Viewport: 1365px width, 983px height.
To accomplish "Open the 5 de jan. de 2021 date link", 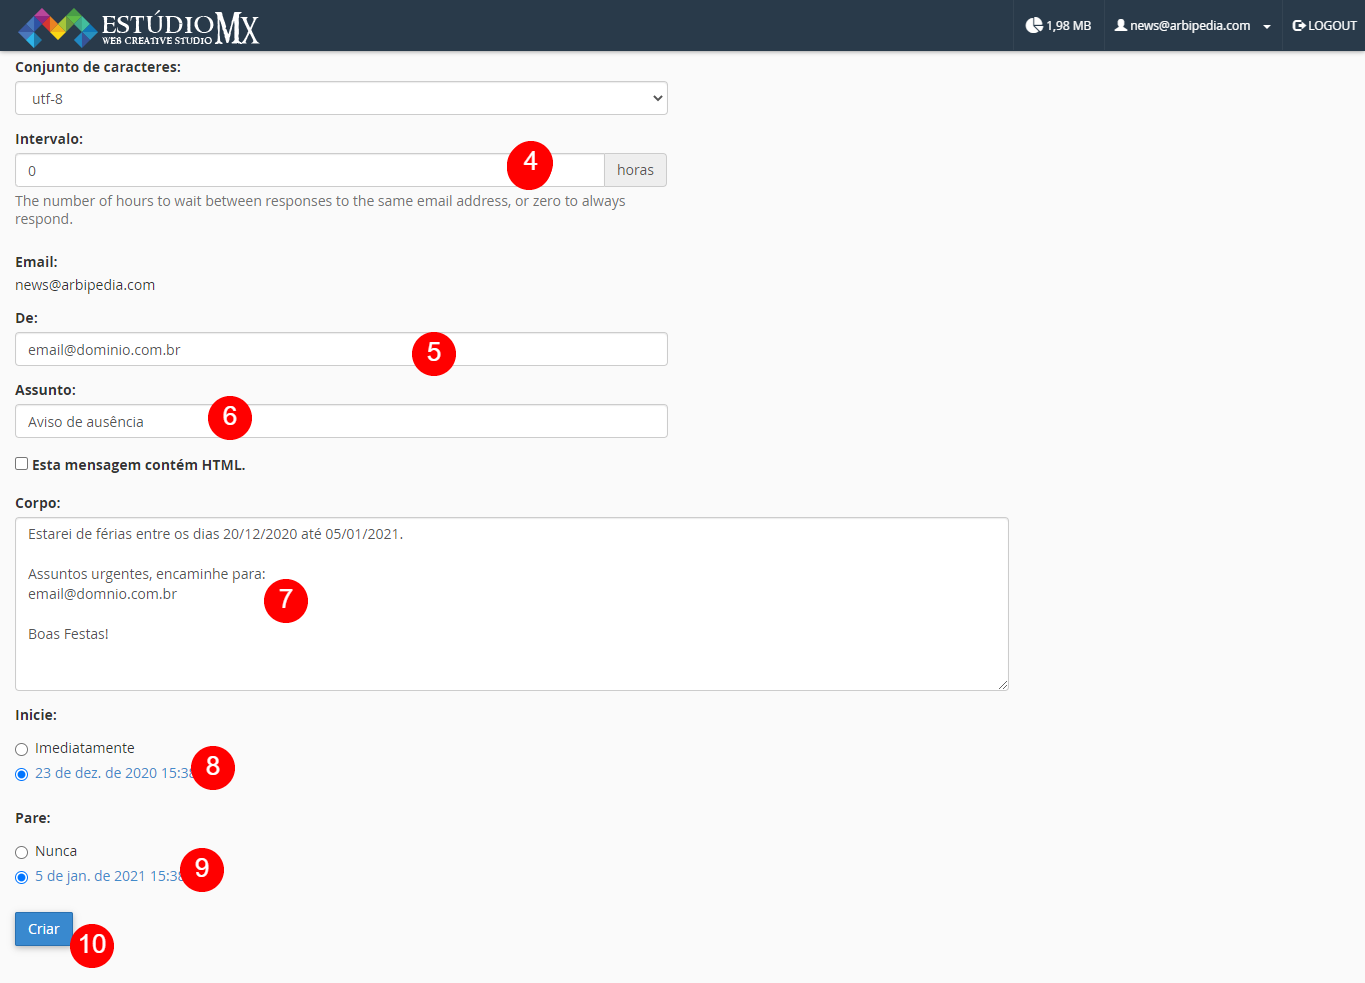I will pos(107,876).
